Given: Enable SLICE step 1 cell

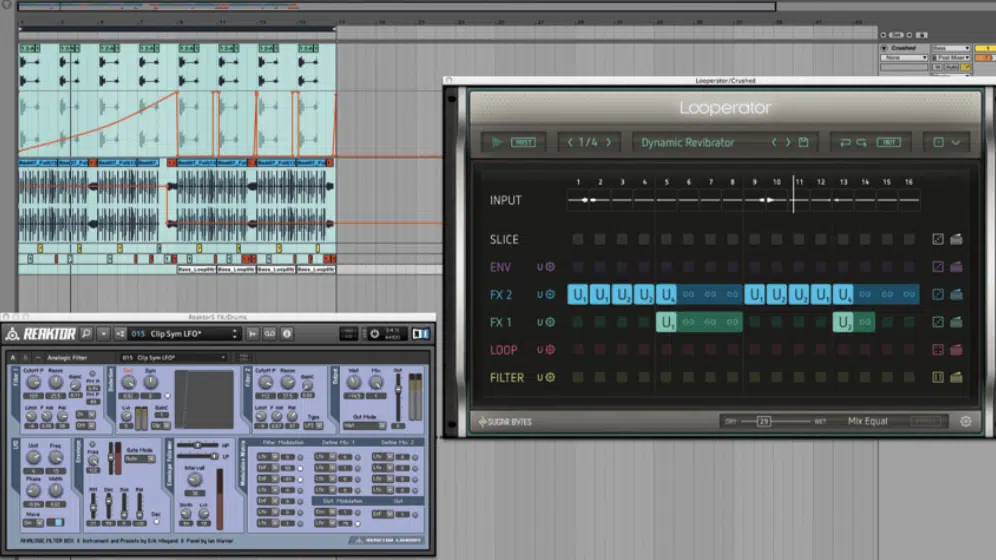Looking at the screenshot, I should [x=577, y=239].
